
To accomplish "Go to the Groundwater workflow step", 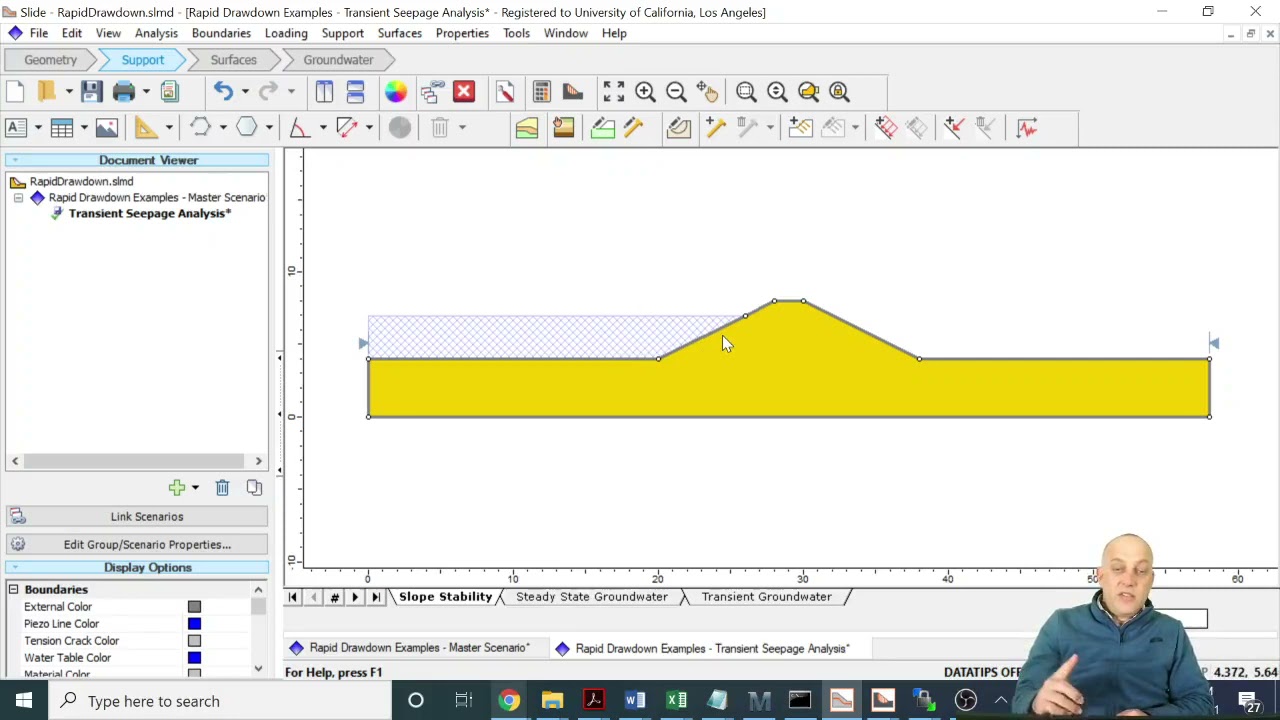I will point(338,60).
